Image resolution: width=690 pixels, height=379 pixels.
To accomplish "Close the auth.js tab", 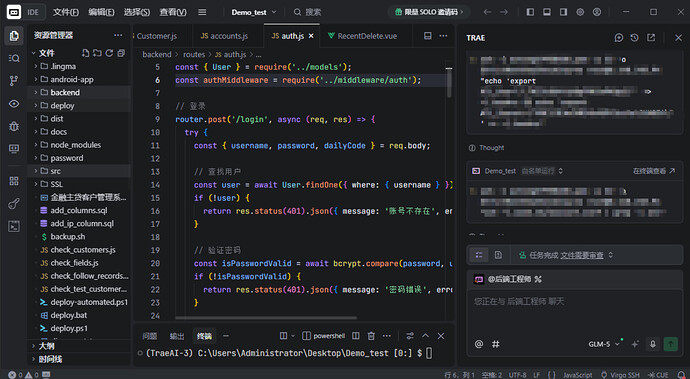I will coord(311,36).
